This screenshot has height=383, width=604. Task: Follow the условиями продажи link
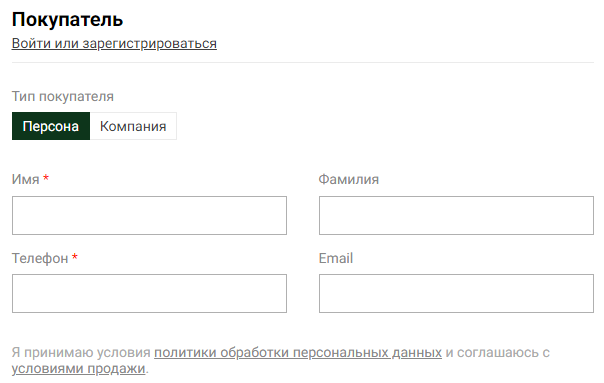coord(78,369)
